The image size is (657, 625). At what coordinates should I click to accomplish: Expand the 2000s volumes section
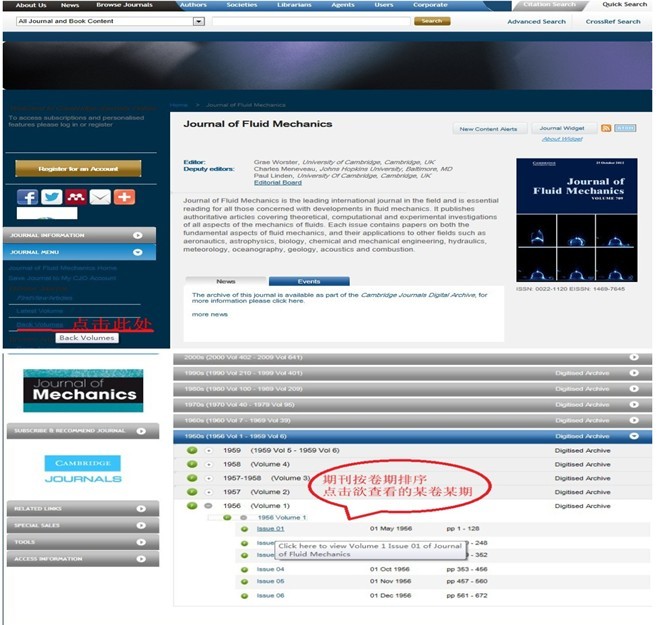pos(634,357)
